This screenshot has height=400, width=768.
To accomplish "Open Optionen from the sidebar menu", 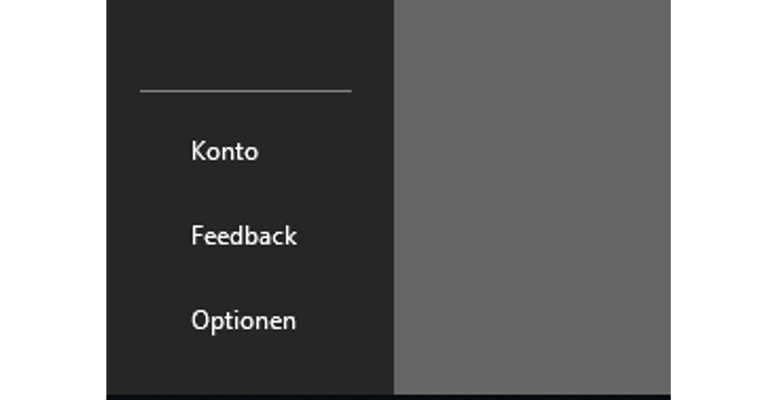I will point(244,321).
